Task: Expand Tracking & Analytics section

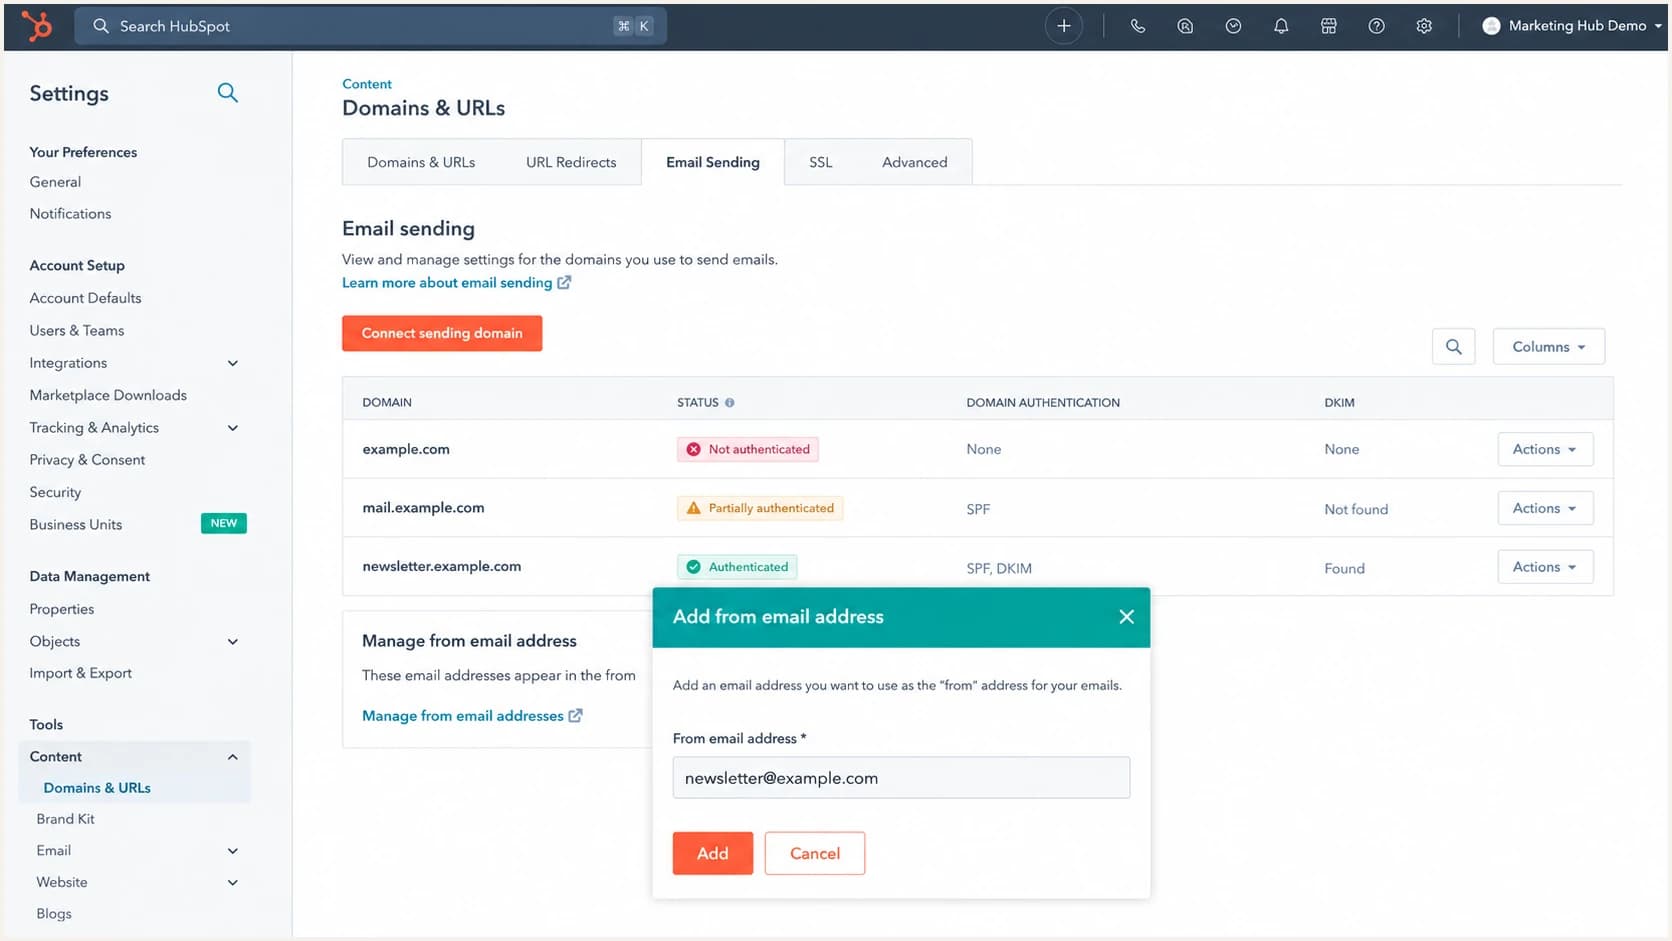Action: (x=233, y=428)
